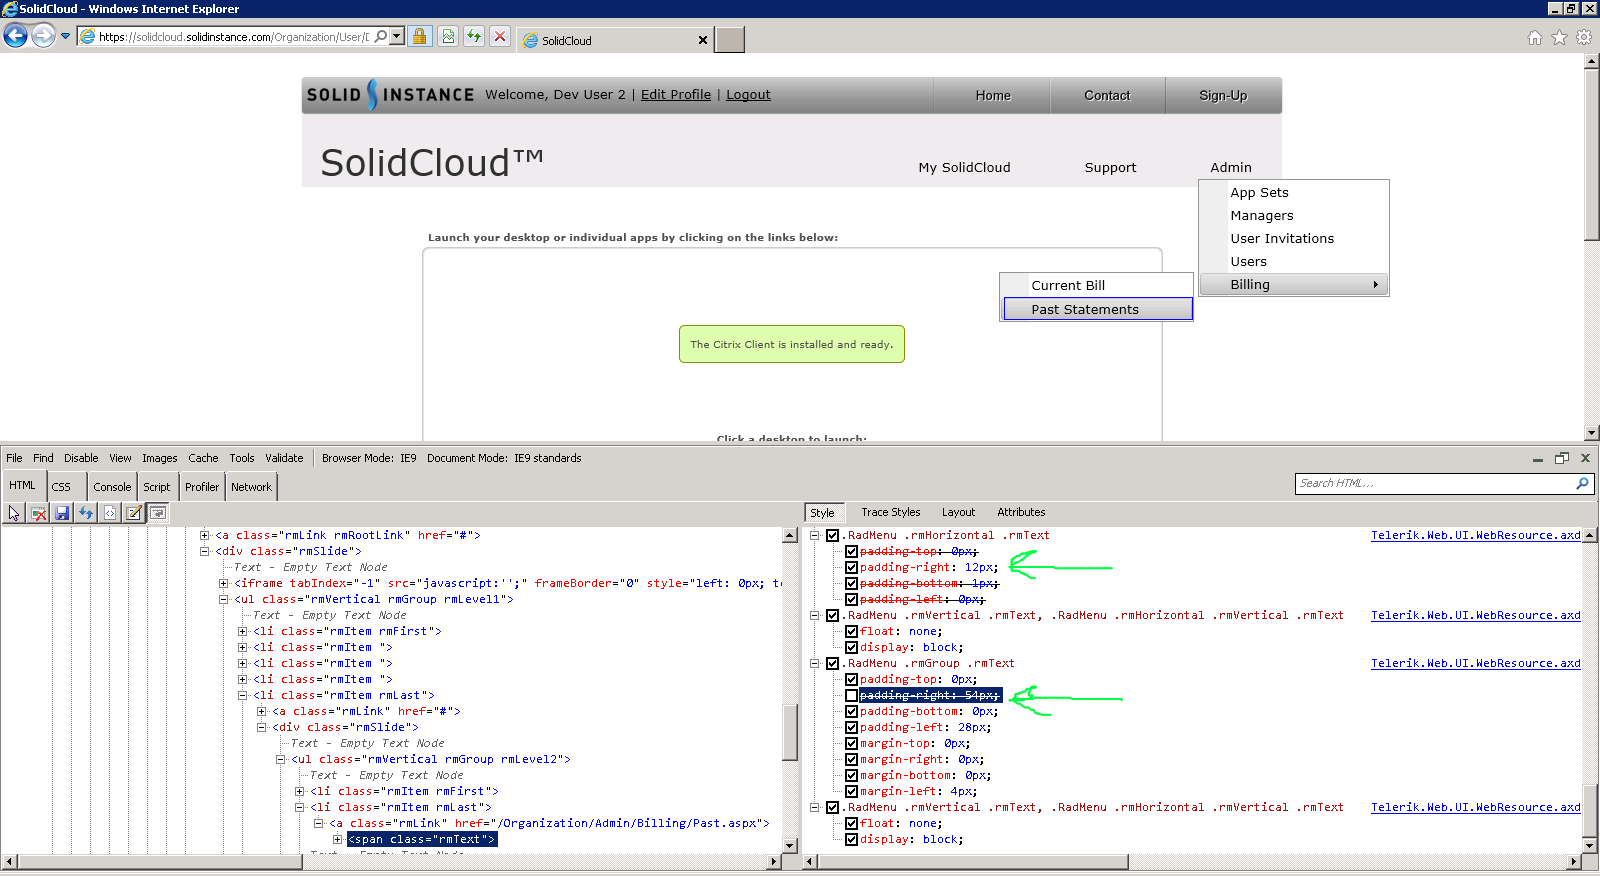Open the Cache menu in developer tools
The image size is (1600, 876).
point(203,458)
